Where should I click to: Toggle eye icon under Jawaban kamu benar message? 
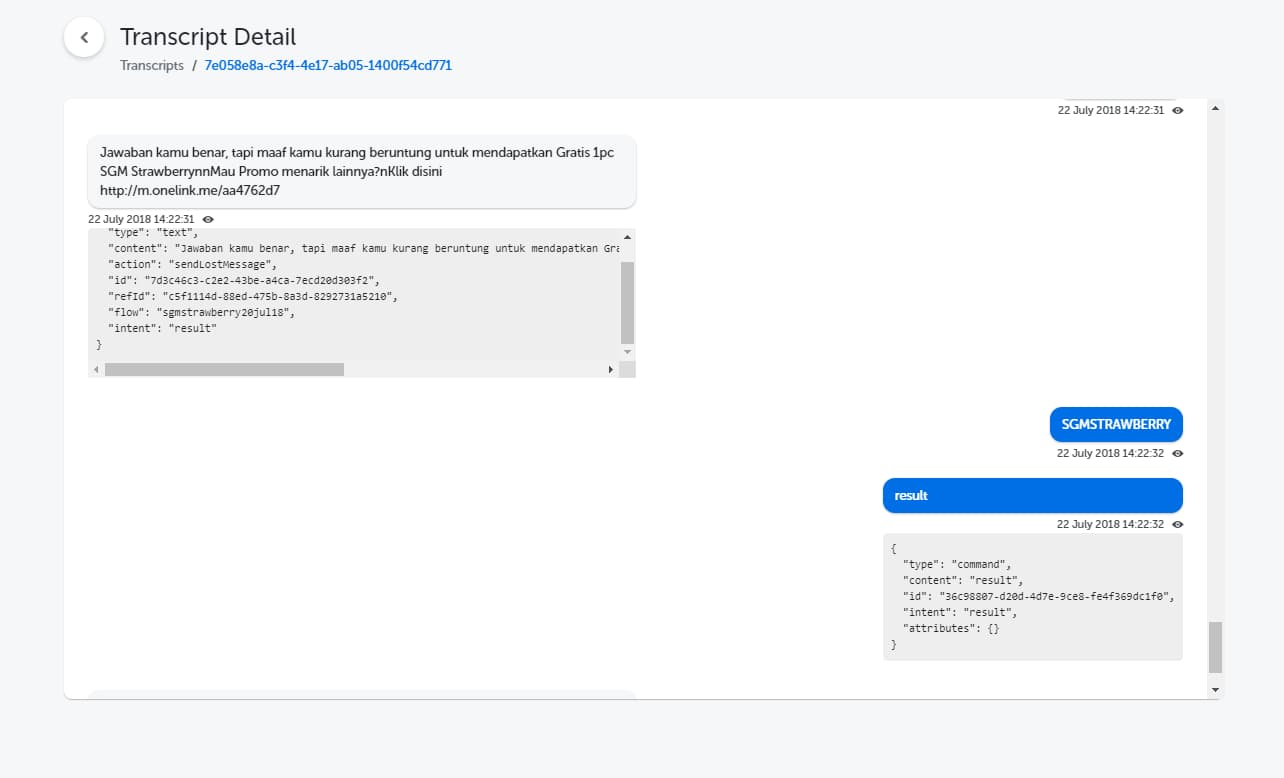[207, 219]
